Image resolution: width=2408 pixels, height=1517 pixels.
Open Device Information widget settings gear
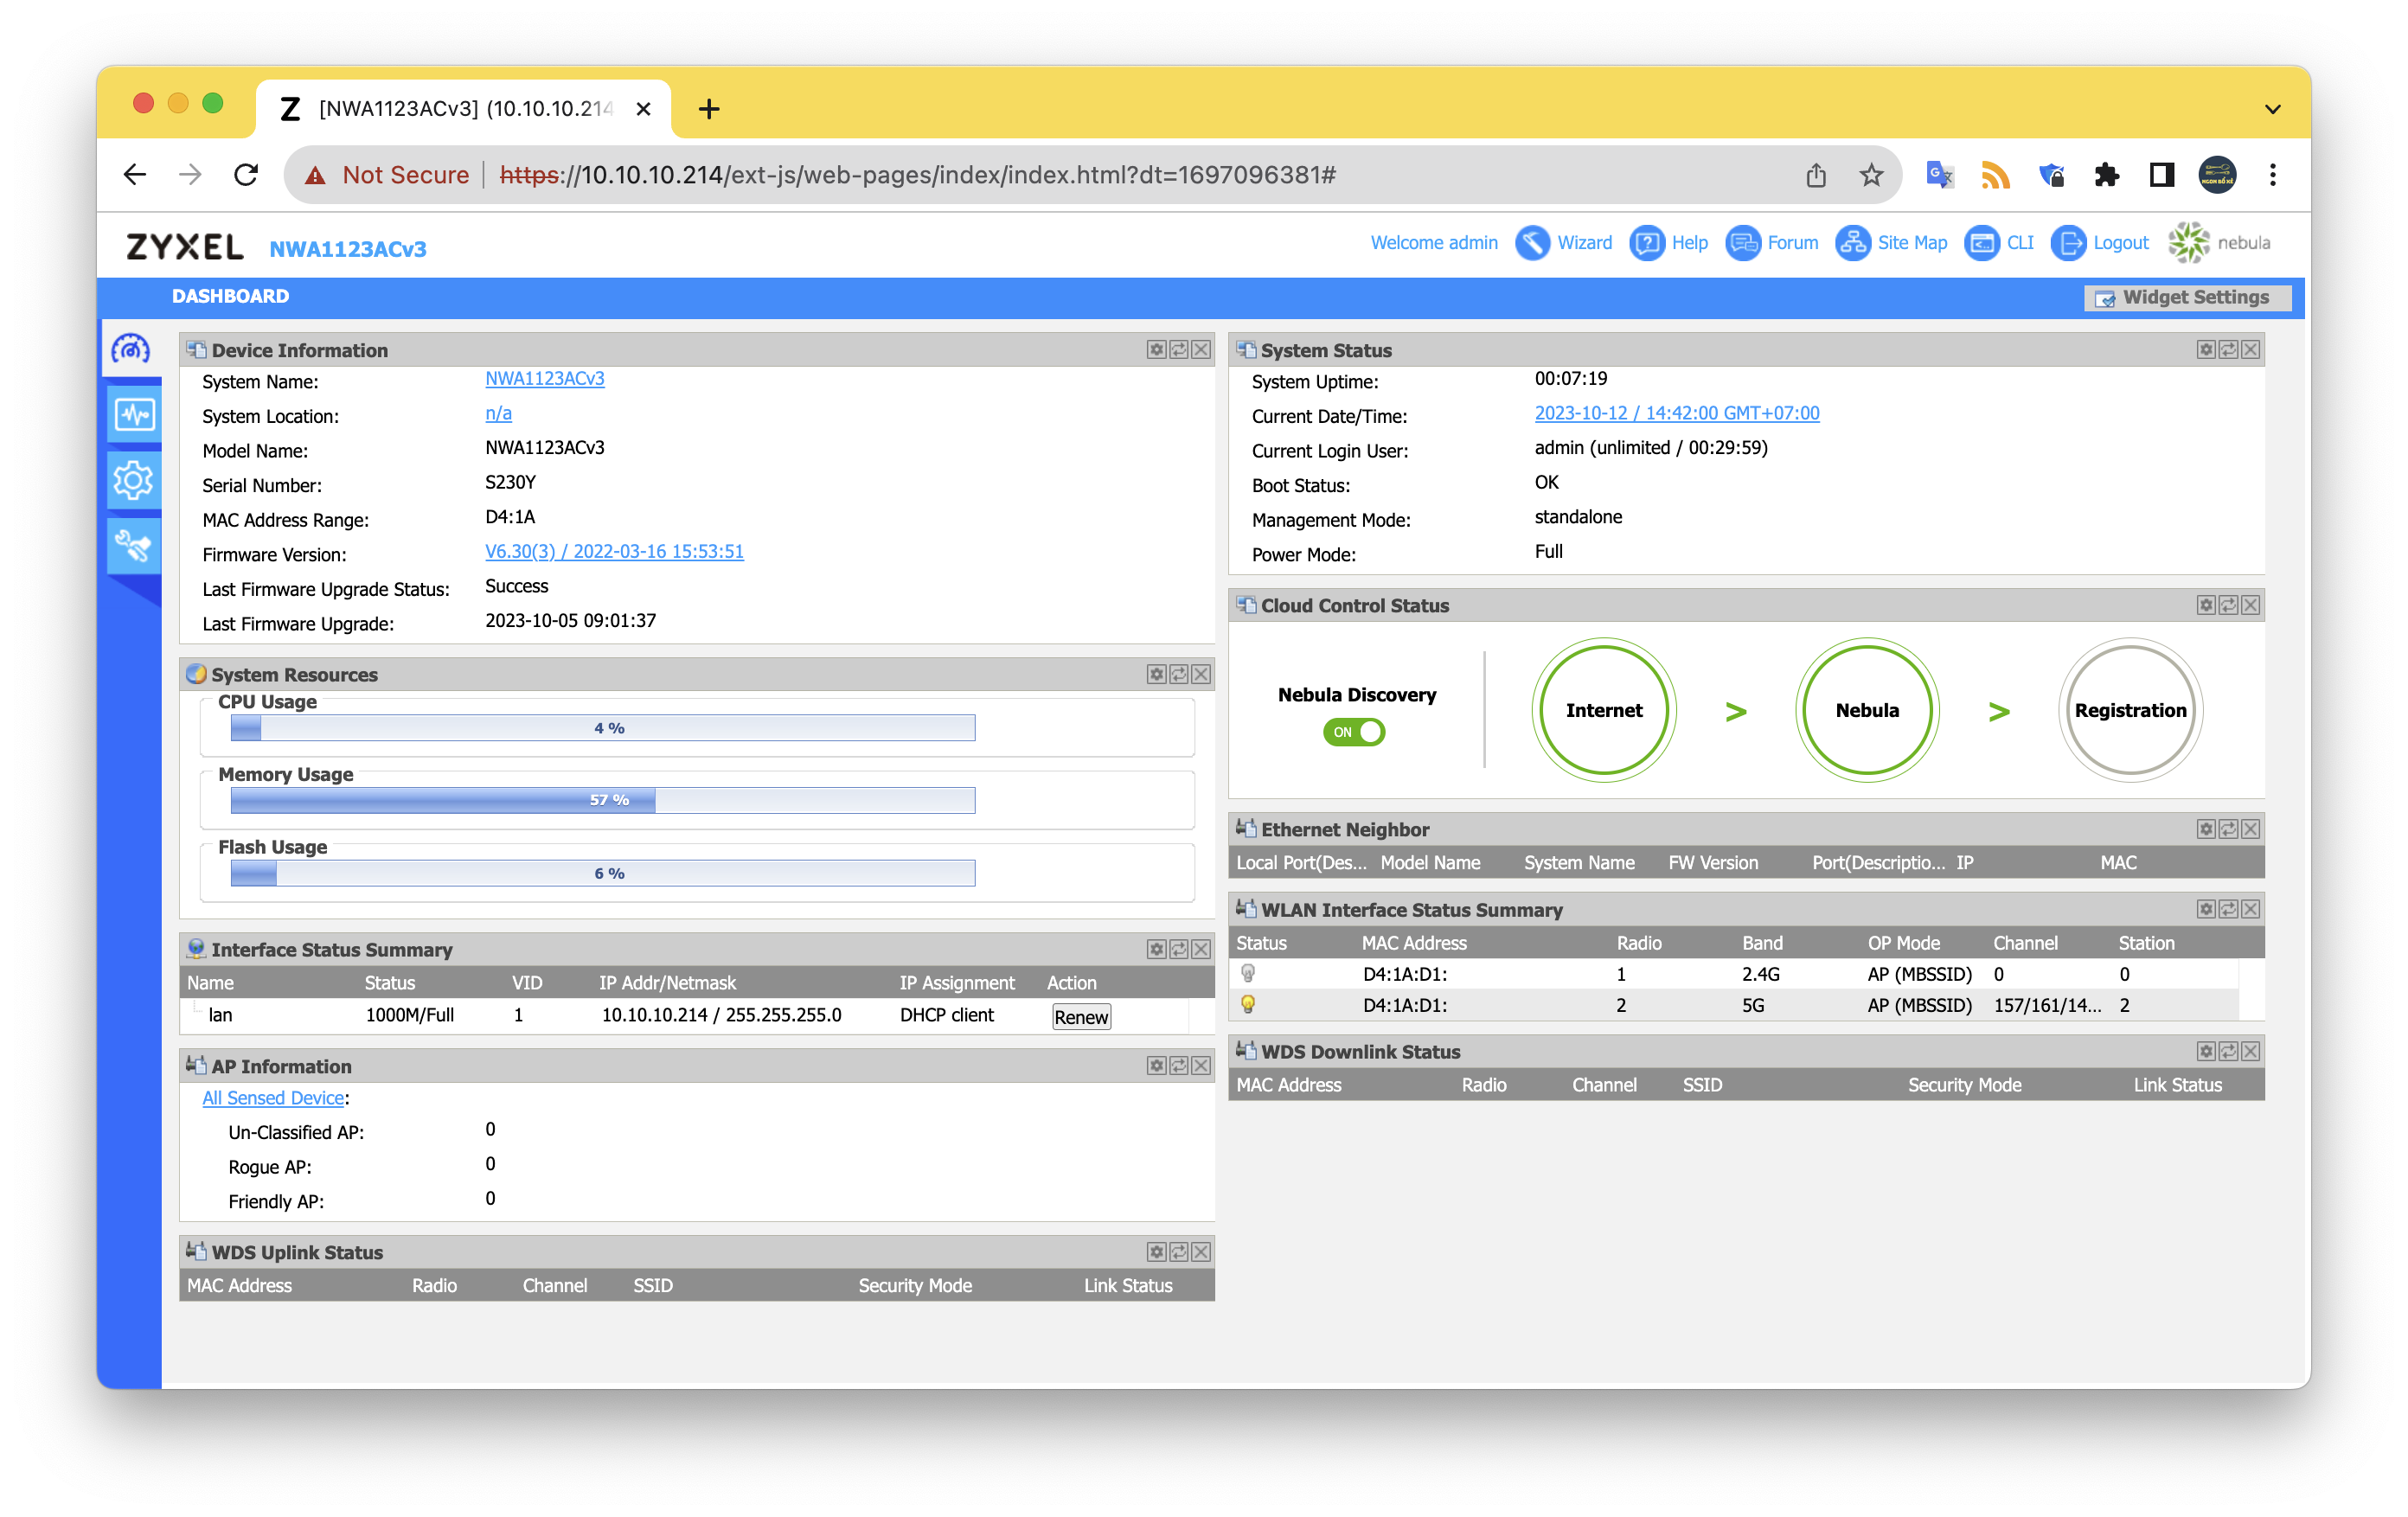click(1156, 350)
